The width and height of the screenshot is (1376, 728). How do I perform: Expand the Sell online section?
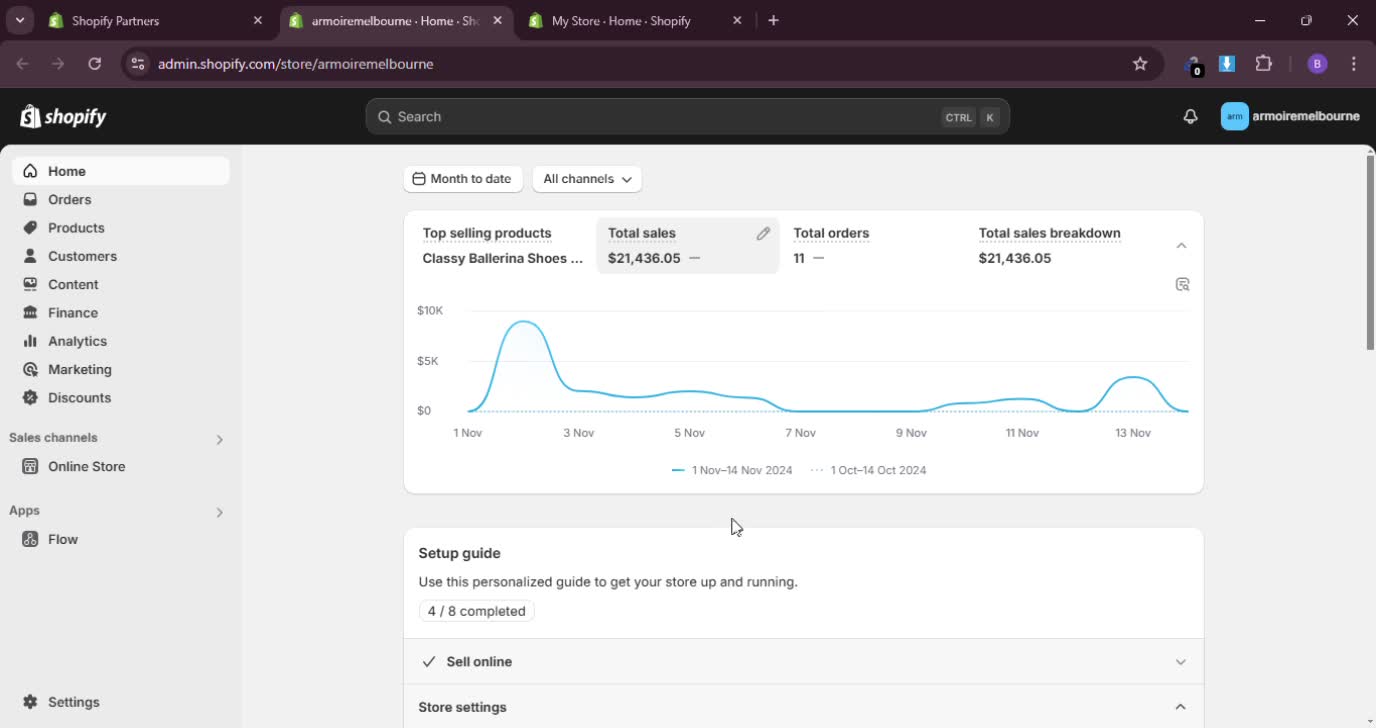(1180, 662)
